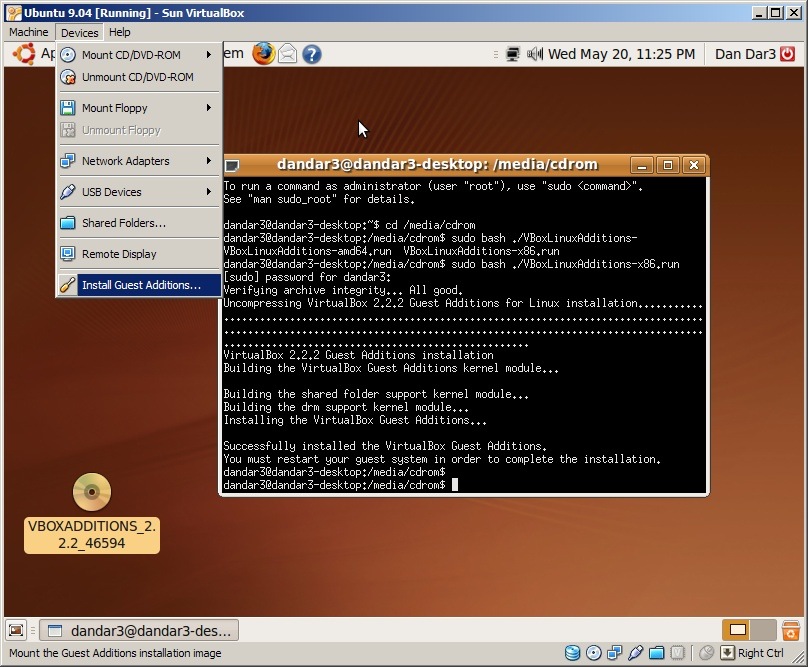Viewport: 808px width, 667px height.
Task: Click the hard disk activity status icon
Action: click(572, 653)
